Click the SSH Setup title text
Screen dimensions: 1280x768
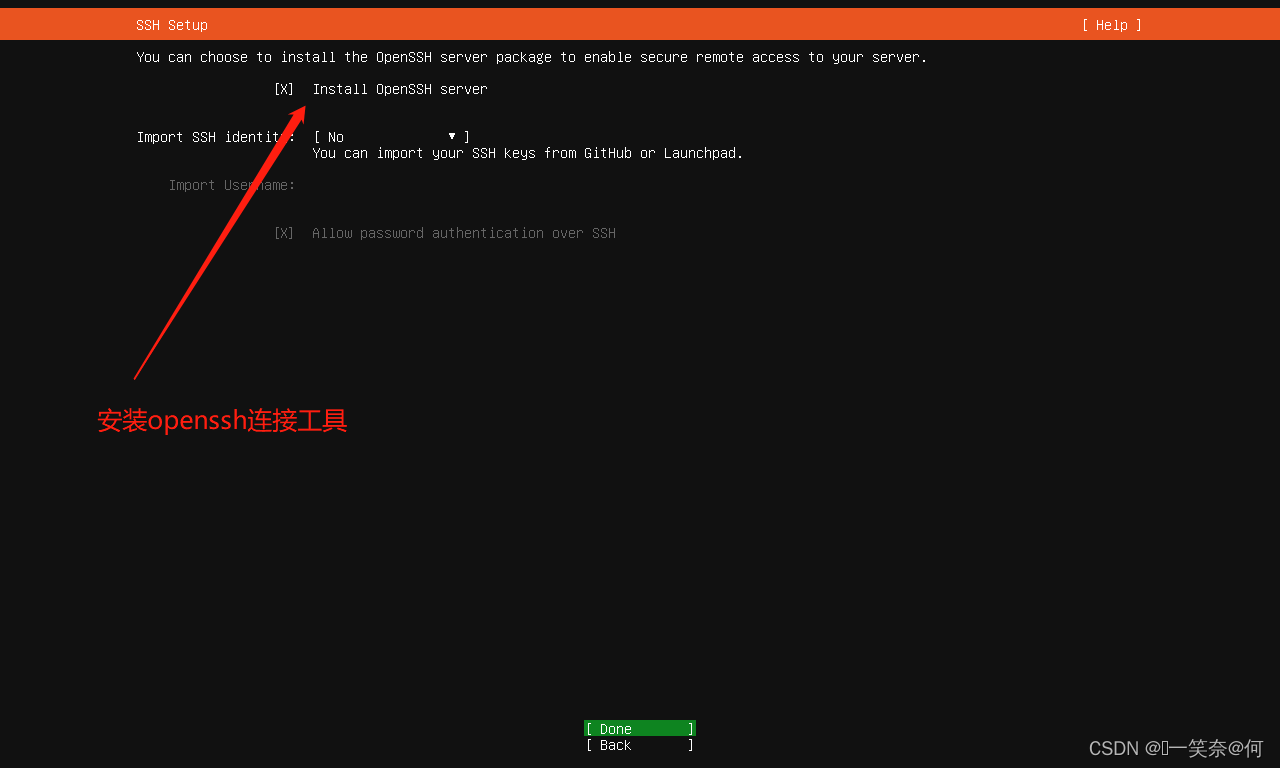[x=172, y=25]
